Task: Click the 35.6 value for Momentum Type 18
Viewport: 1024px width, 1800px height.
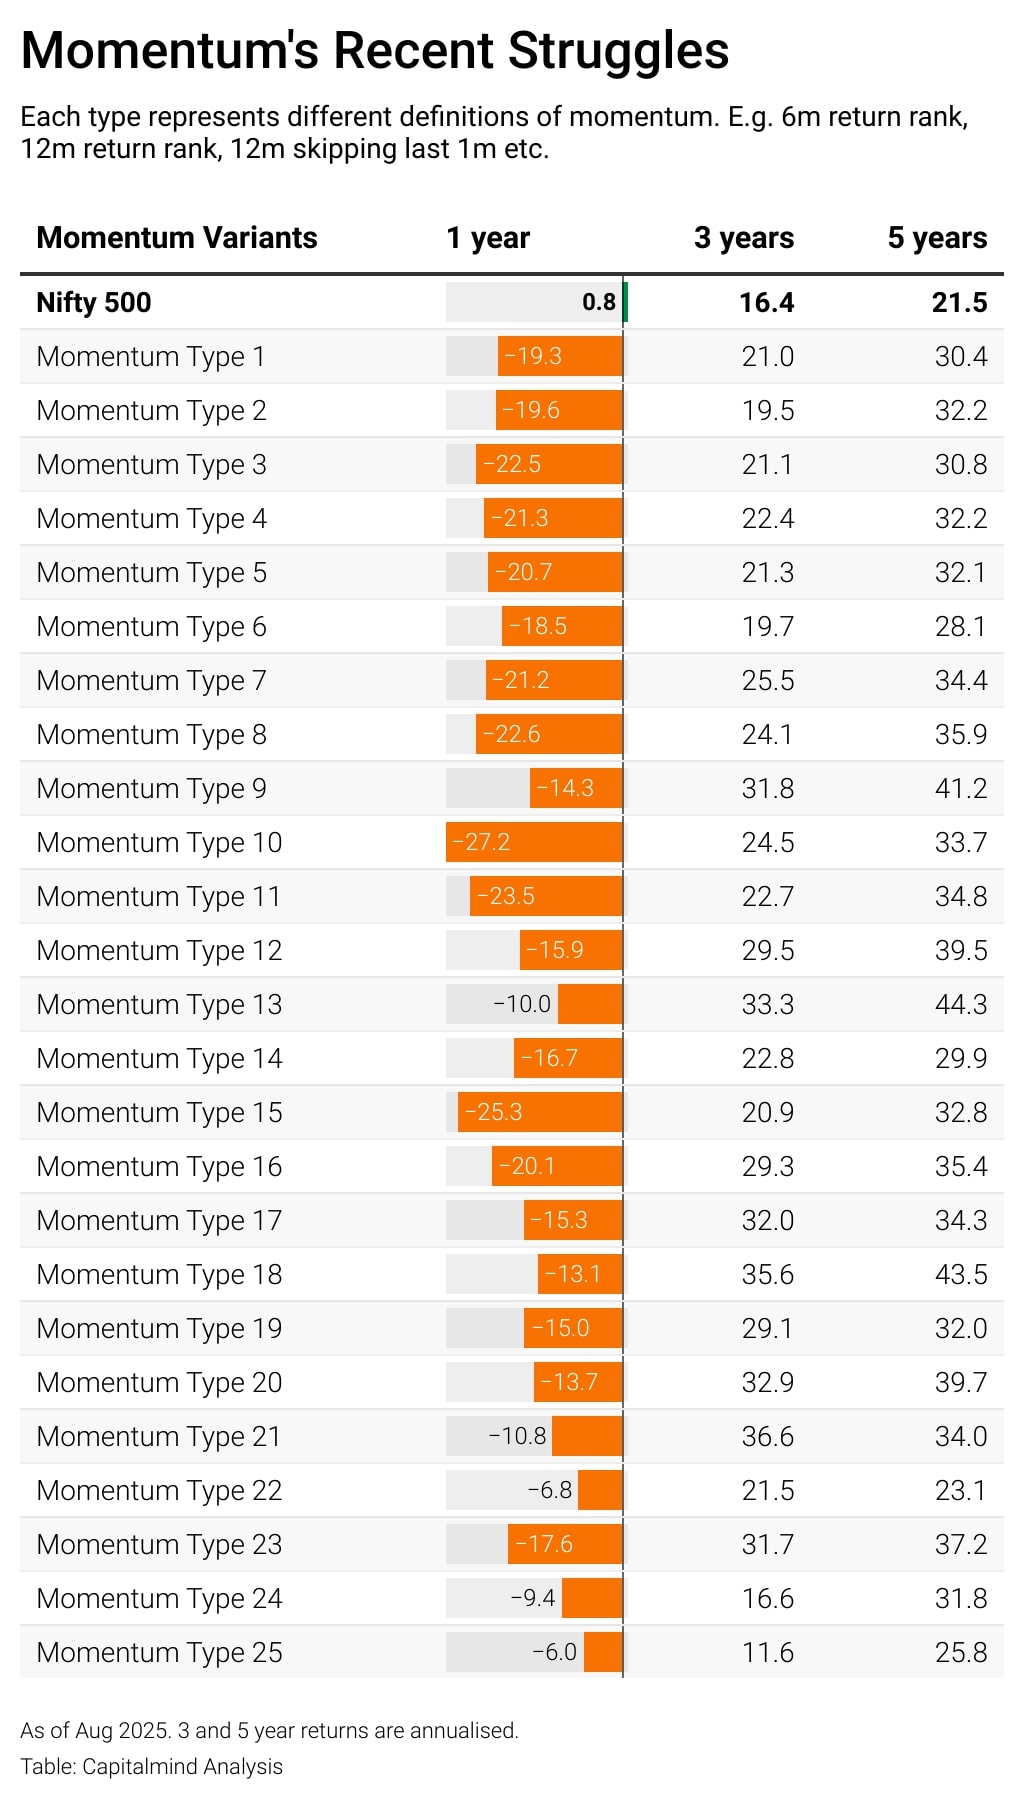Action: tap(767, 1275)
